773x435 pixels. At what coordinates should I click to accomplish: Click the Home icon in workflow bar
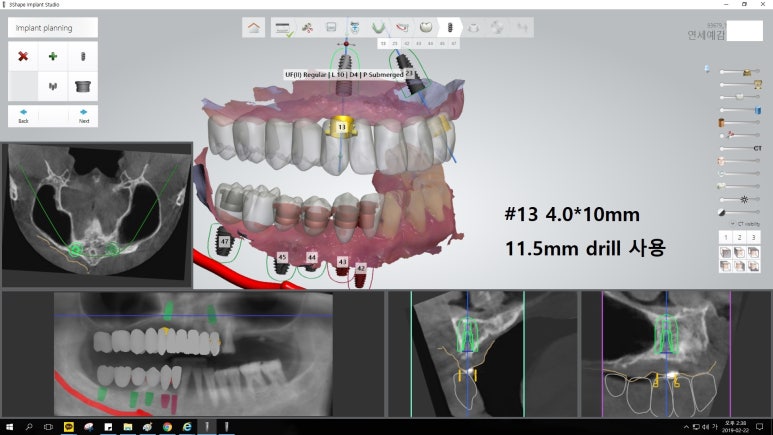click(x=255, y=28)
